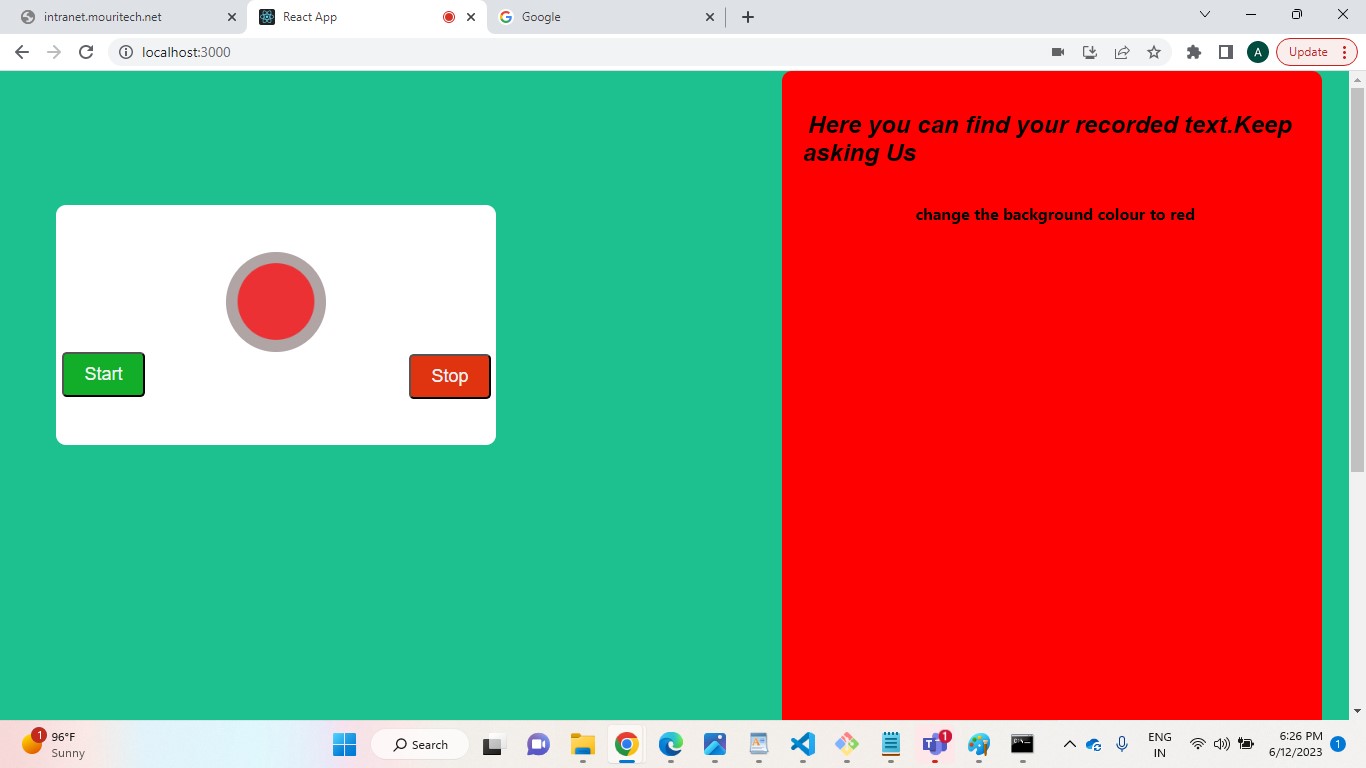Reload the localhost page

point(86,52)
